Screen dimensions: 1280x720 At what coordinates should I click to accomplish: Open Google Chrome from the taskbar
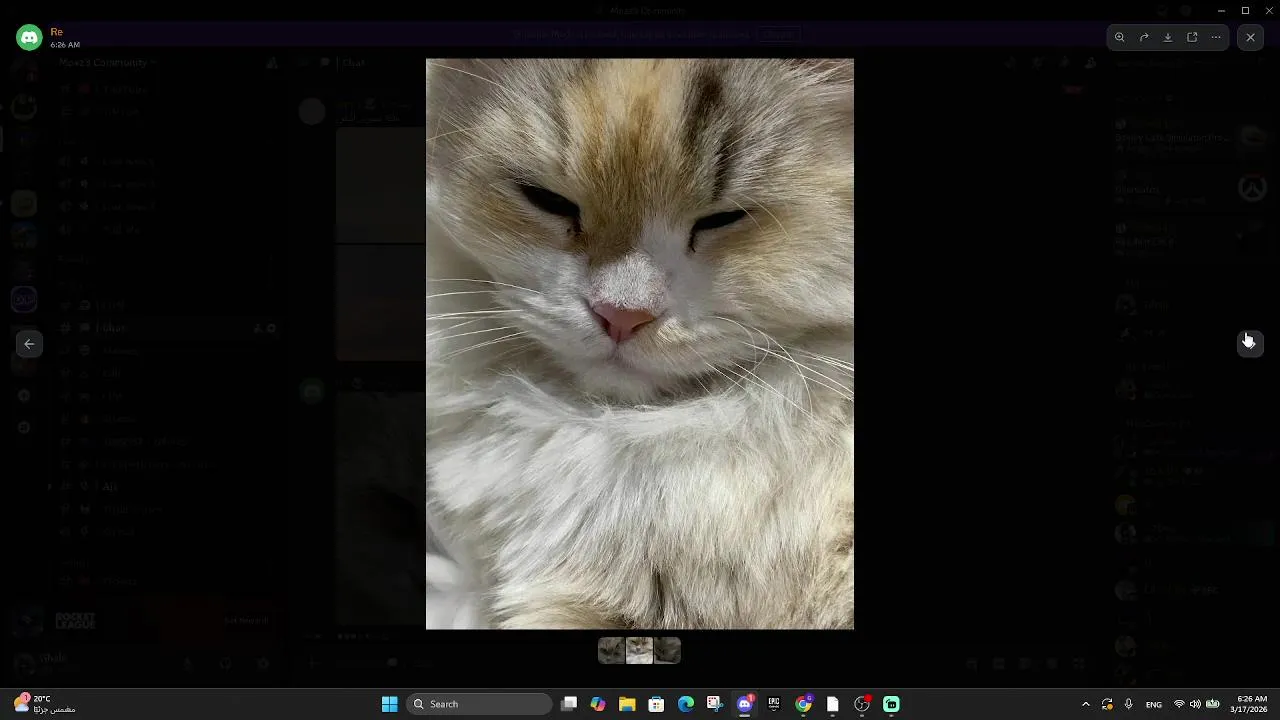(x=803, y=704)
